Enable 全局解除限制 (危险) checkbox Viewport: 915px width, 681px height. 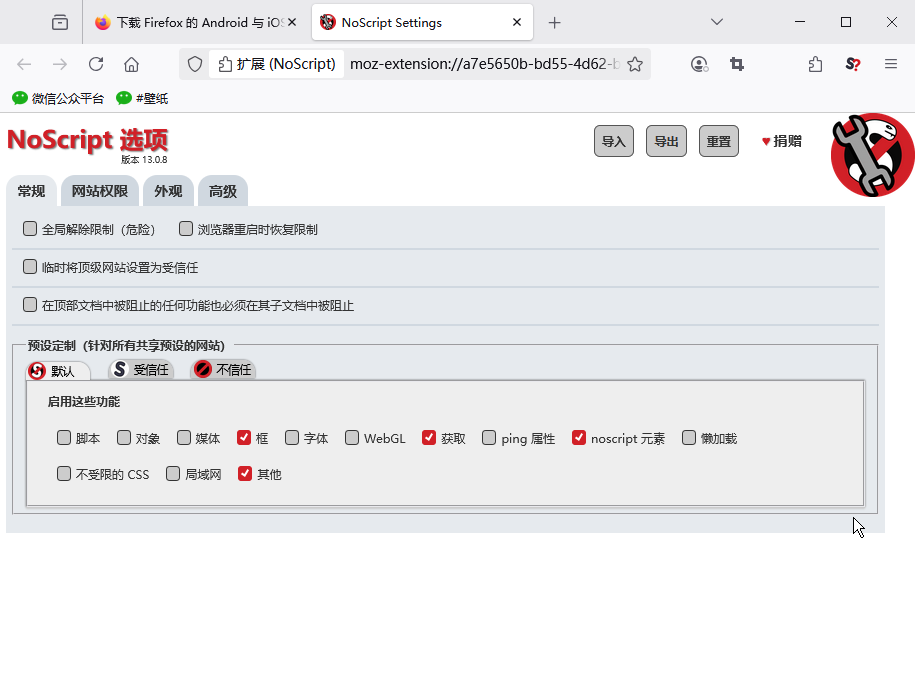point(30,229)
